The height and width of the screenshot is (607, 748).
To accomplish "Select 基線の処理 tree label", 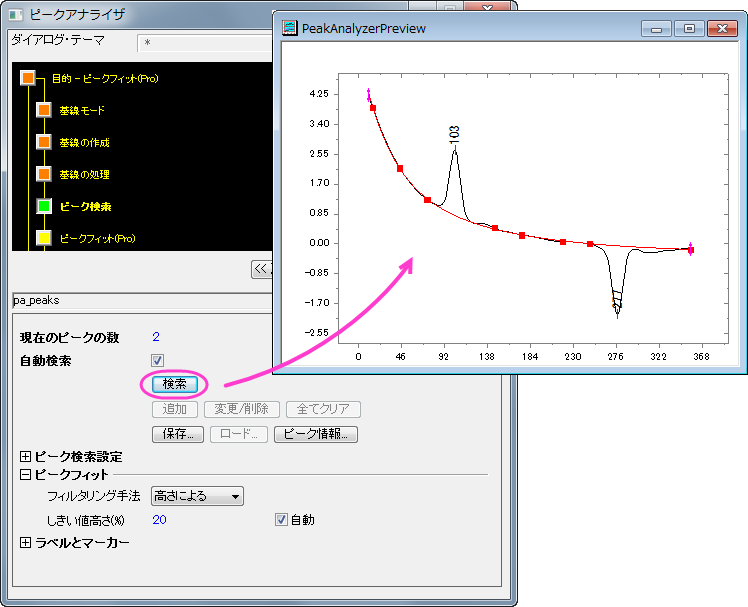I will [x=84, y=175].
